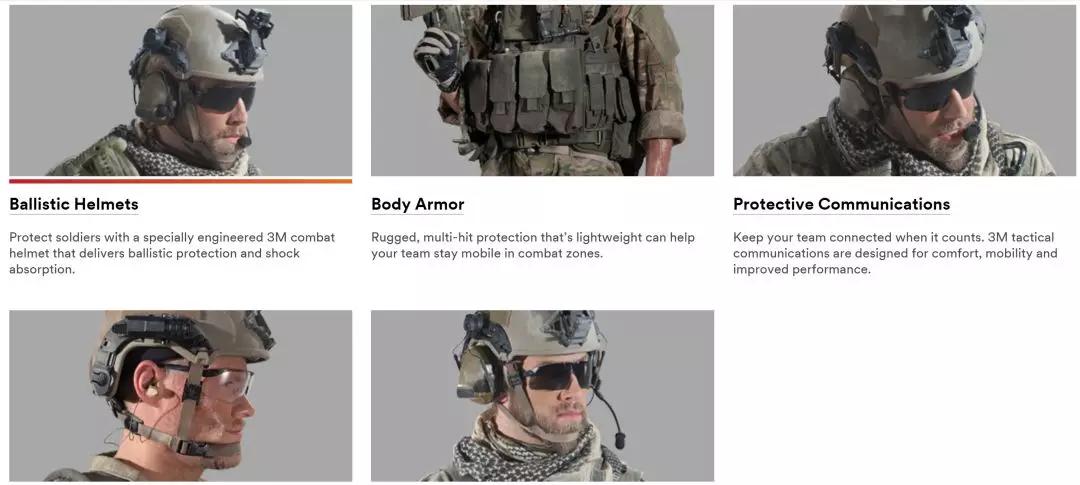Click the Ballistic Helmets description paragraph
The height and width of the screenshot is (485, 1080).
[x=172, y=253]
